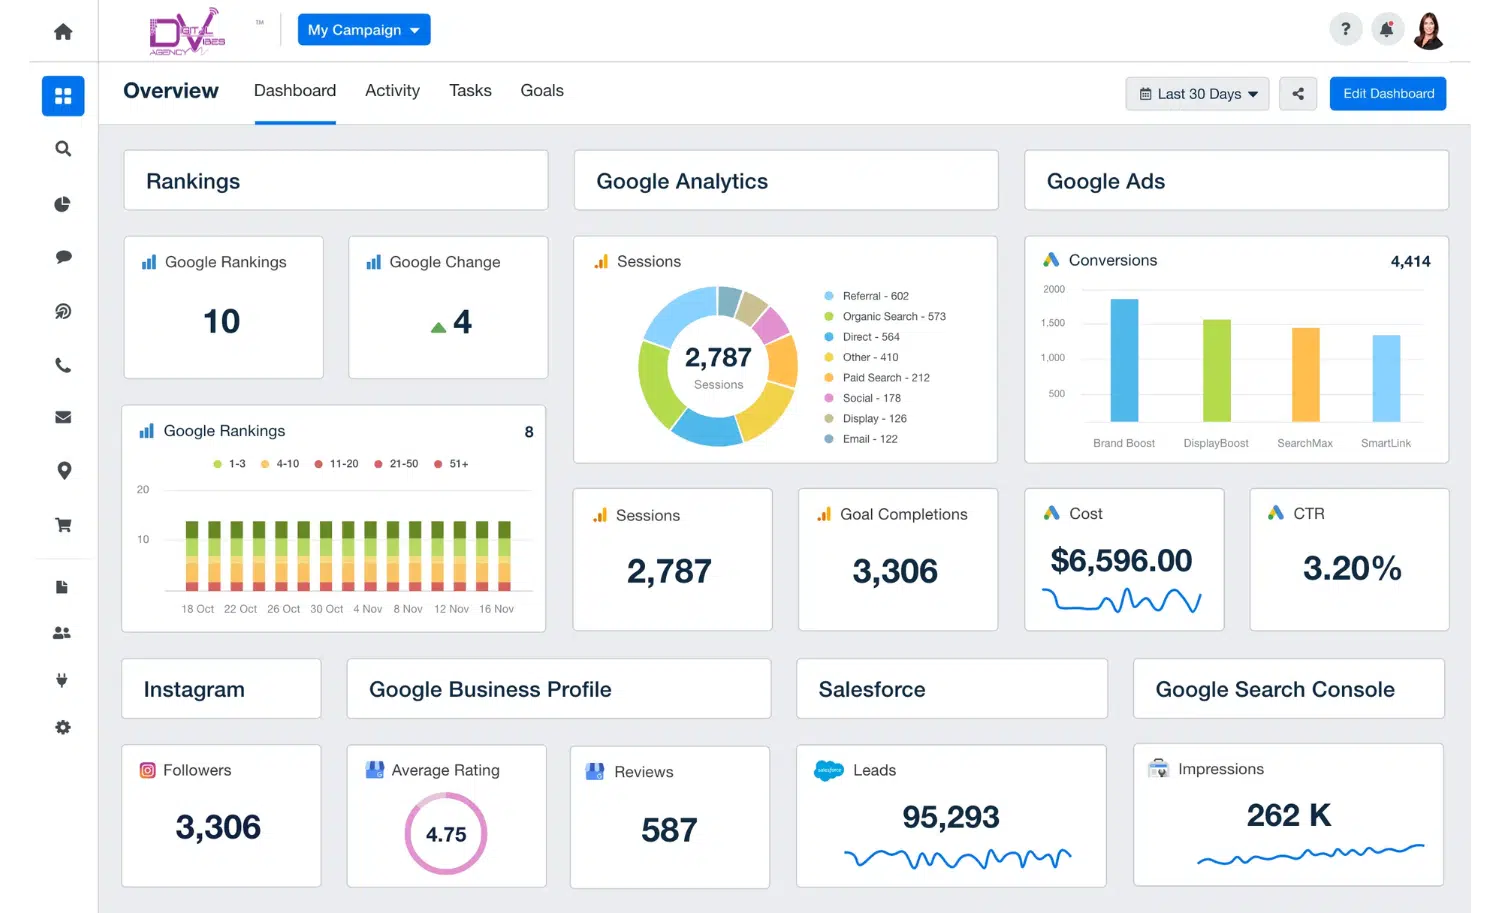
Task: Switch to the Dashboard tab
Action: click(x=295, y=91)
